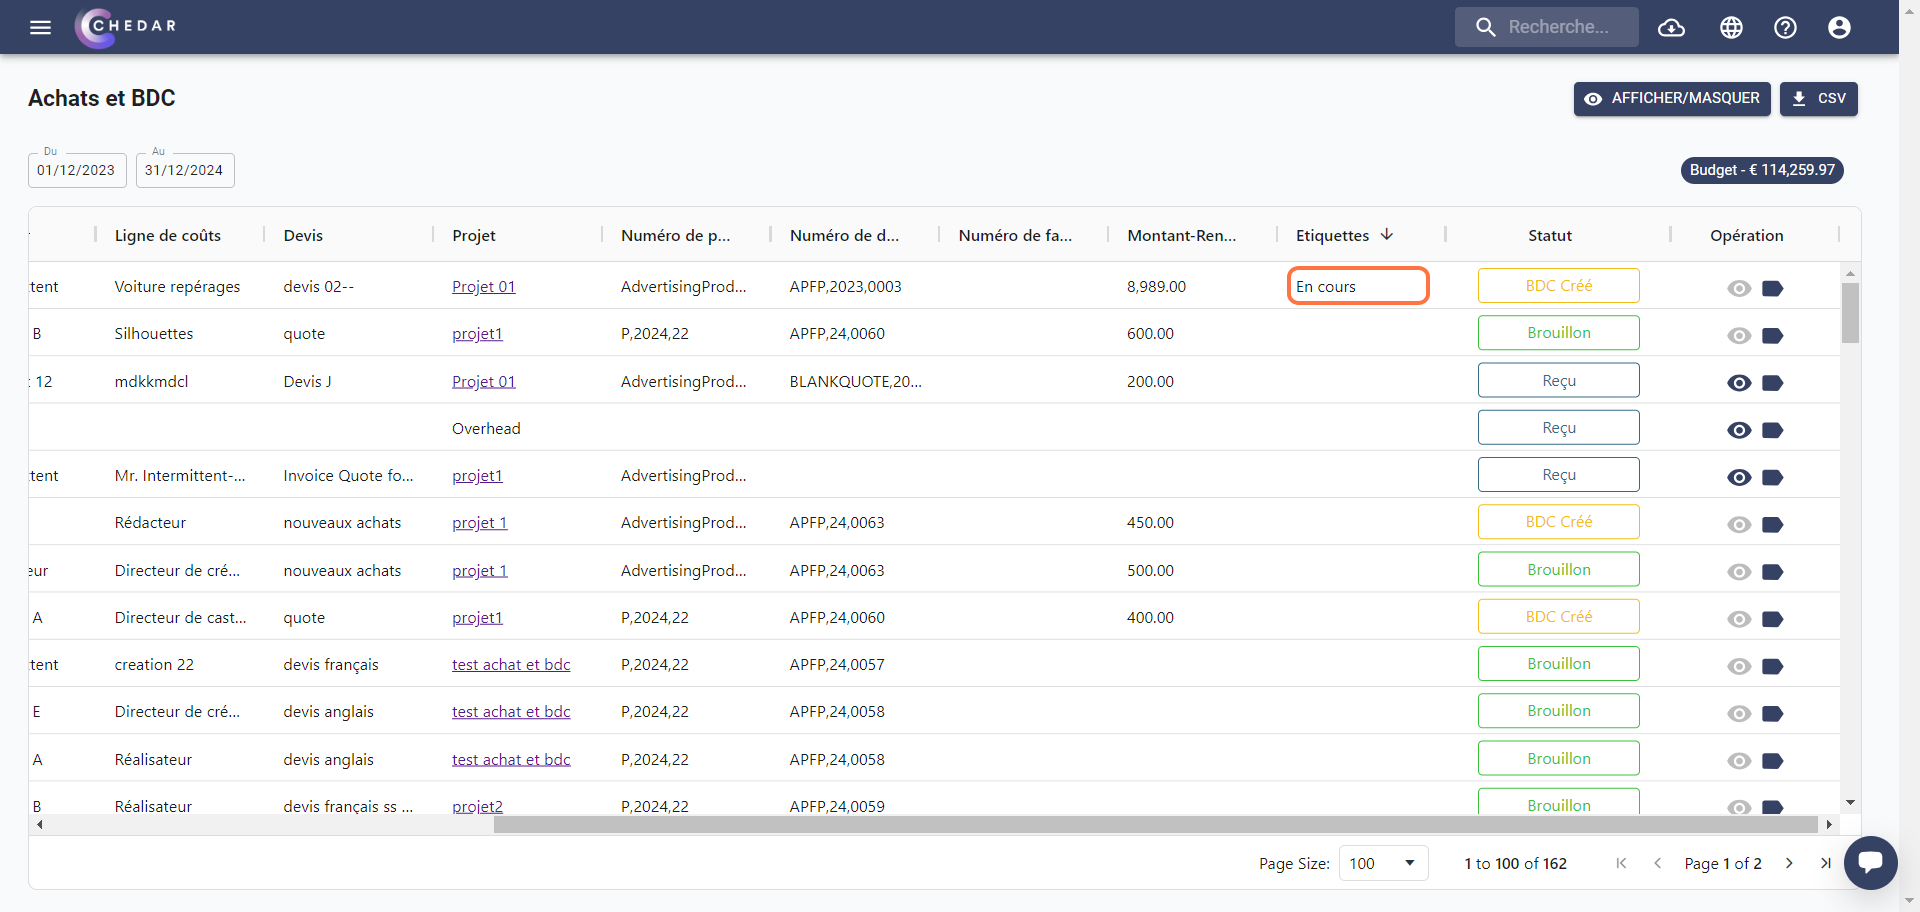Toggle eye icon in 500.00 amount row

pyautogui.click(x=1739, y=571)
